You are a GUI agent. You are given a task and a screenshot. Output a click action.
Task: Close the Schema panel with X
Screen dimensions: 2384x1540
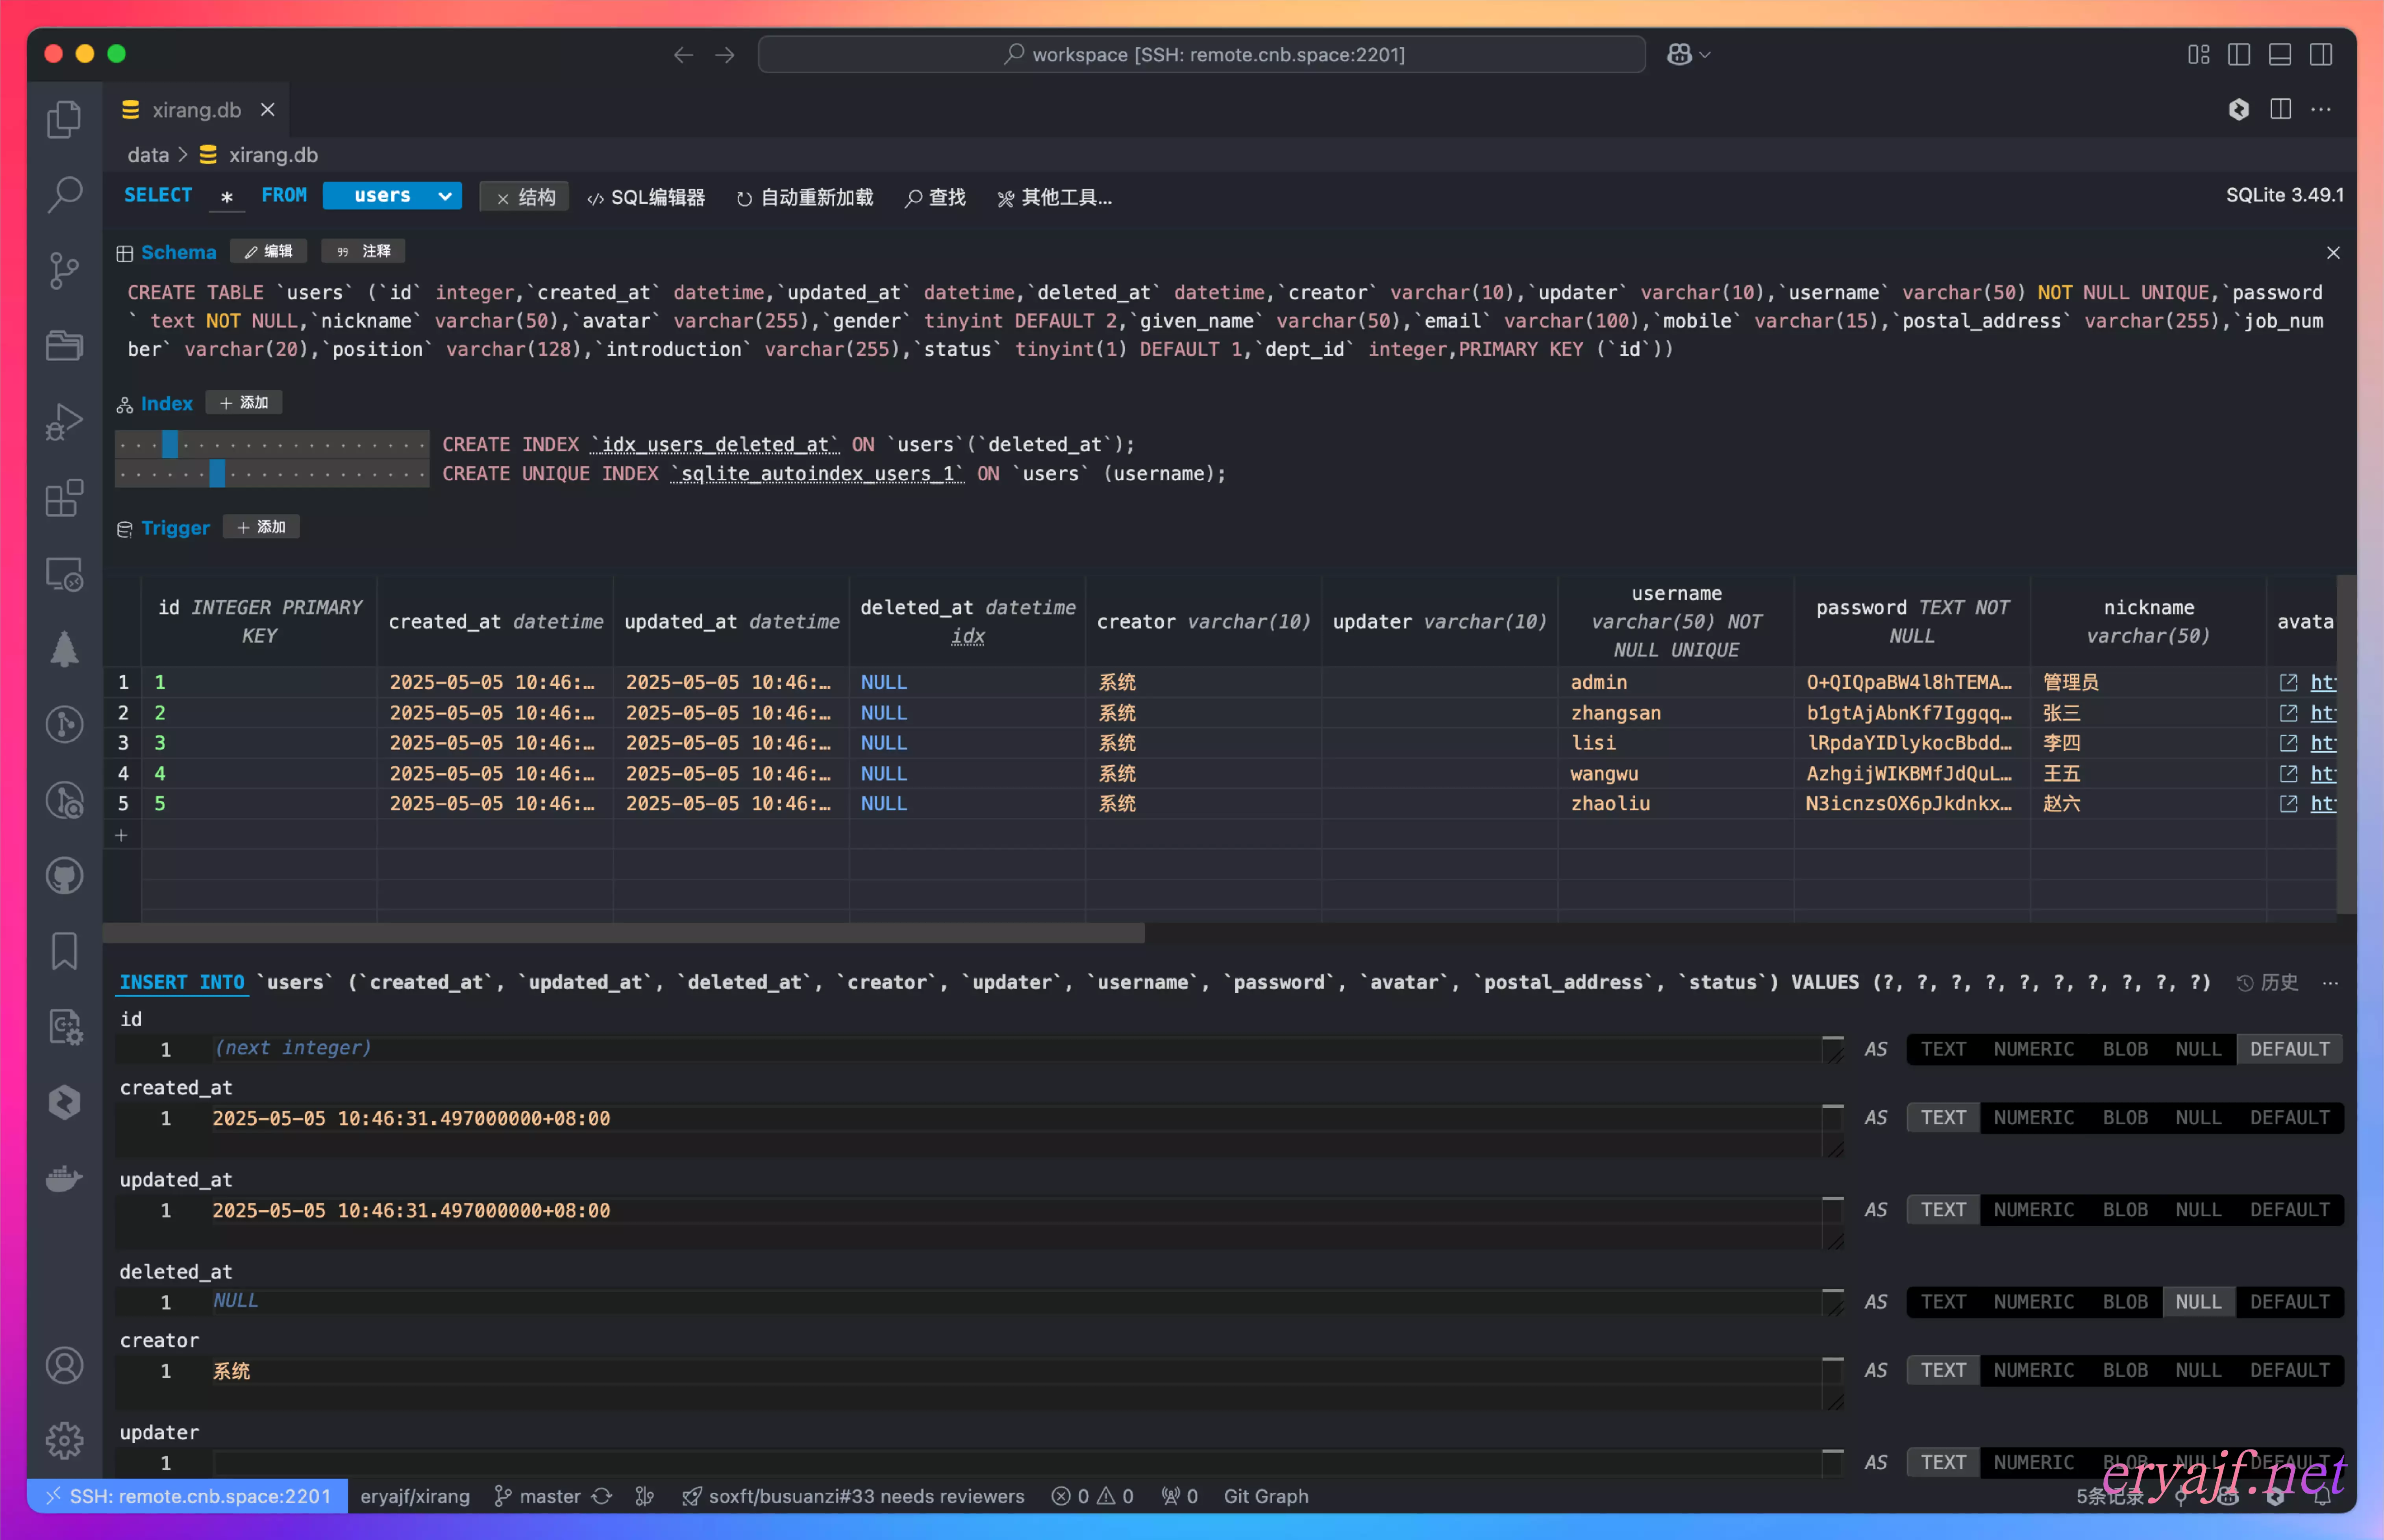pos(2333,253)
